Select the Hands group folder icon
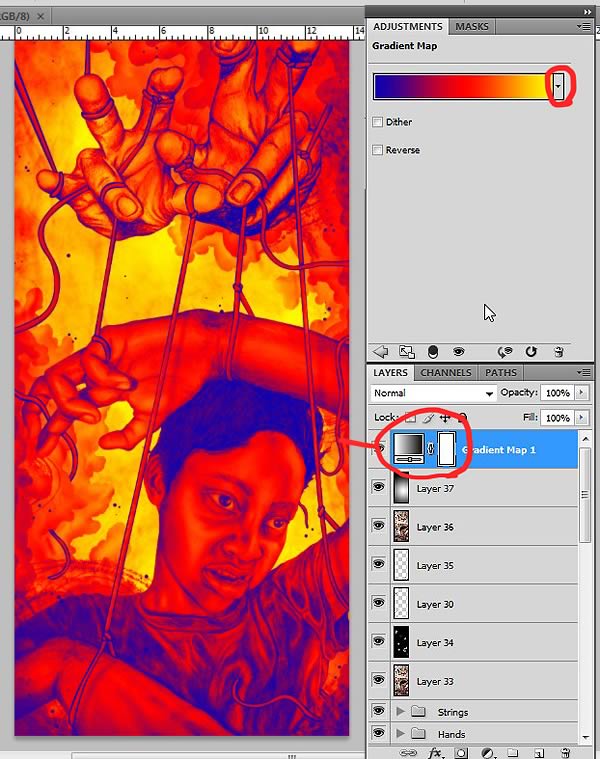 pyautogui.click(x=418, y=734)
